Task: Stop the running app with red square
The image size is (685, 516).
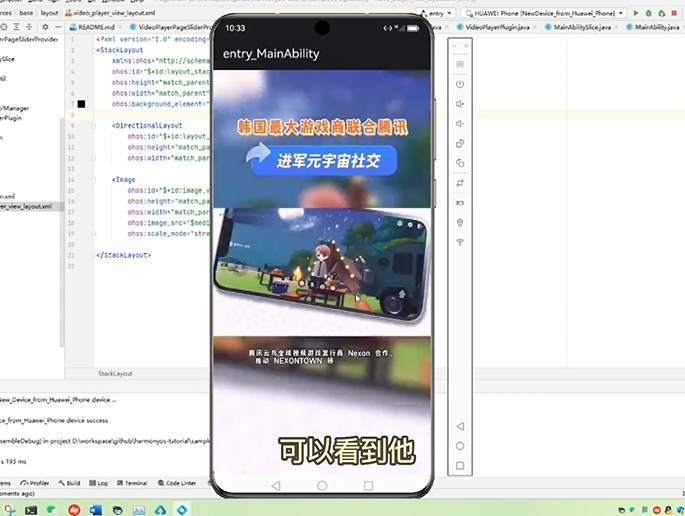Action: click(675, 13)
